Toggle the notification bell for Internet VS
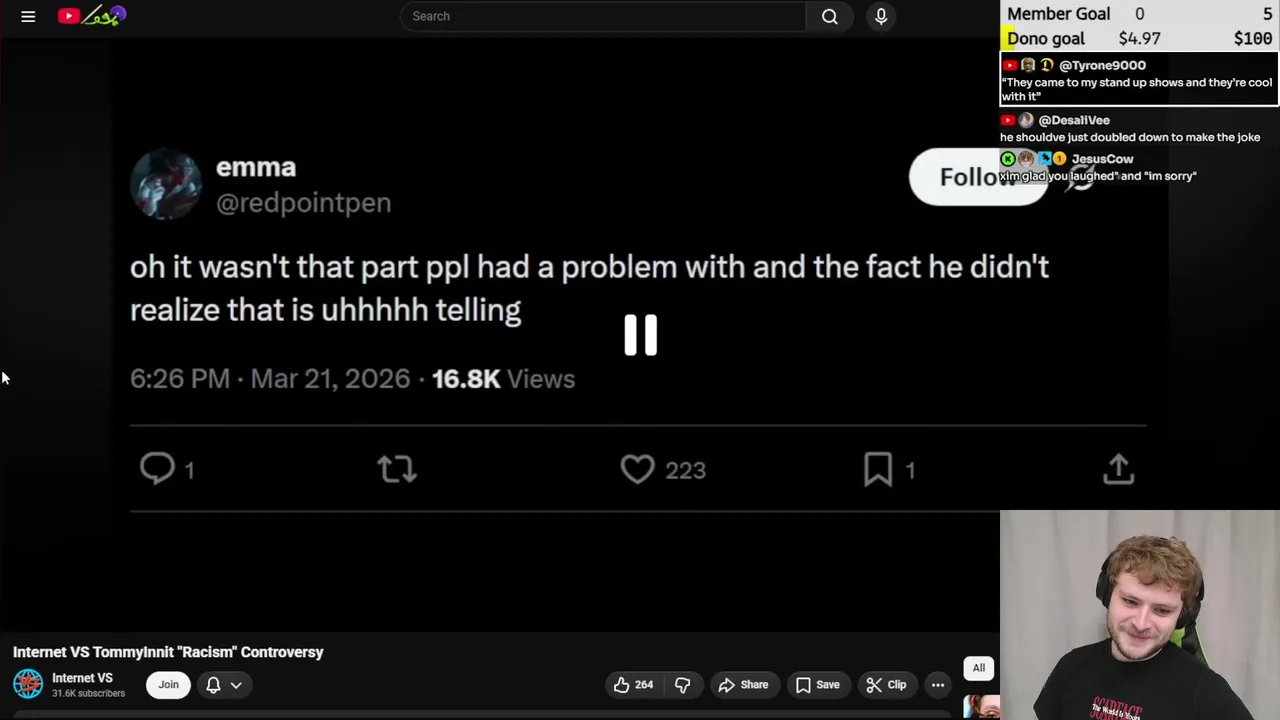 (x=213, y=685)
